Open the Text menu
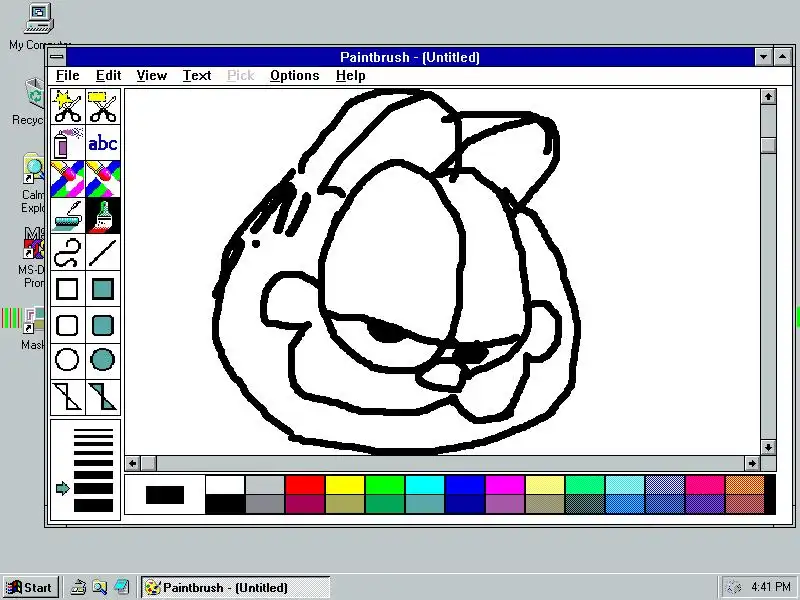This screenshot has height=600, width=800. [x=197, y=76]
